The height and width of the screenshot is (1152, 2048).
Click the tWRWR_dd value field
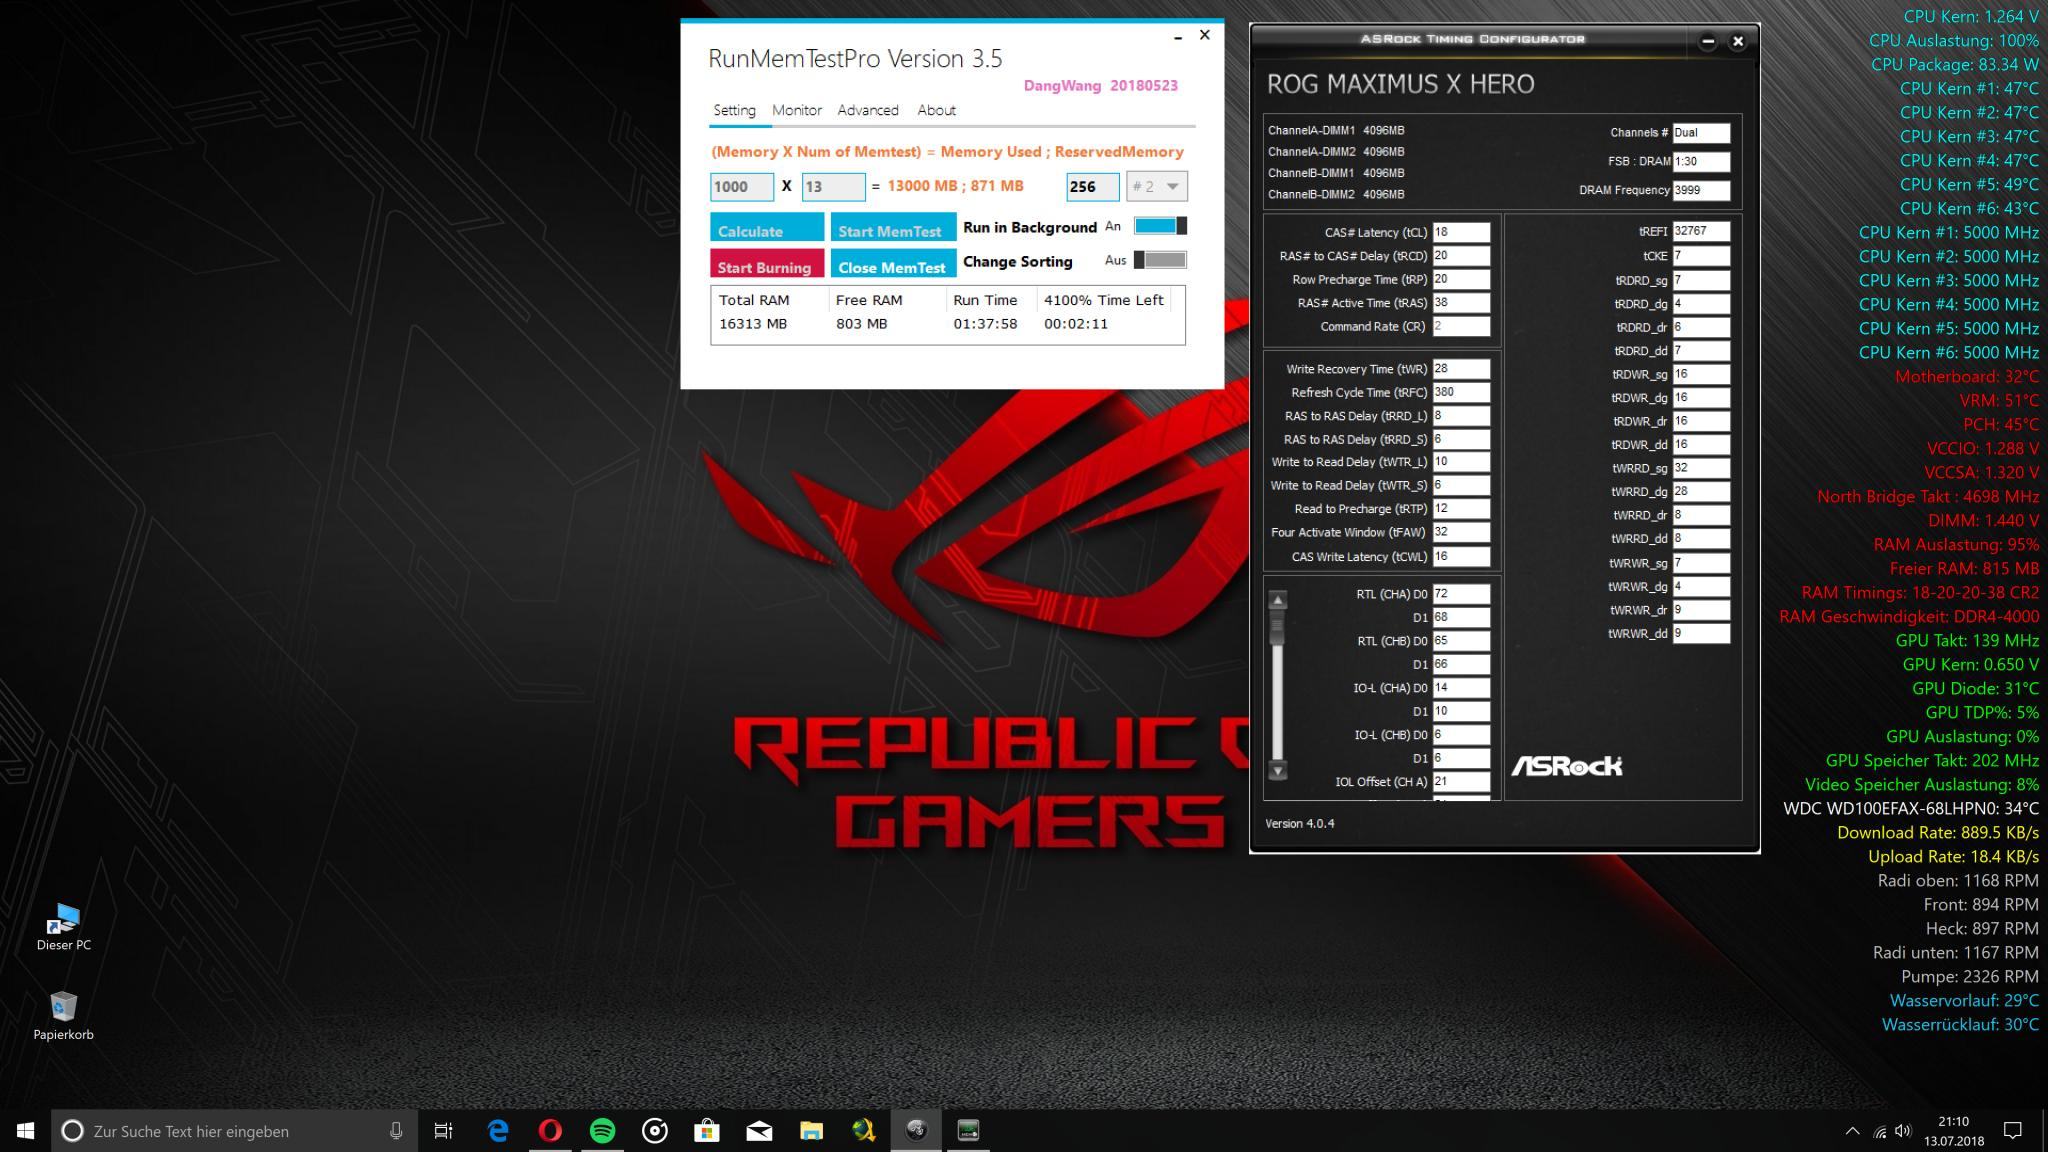[1701, 633]
